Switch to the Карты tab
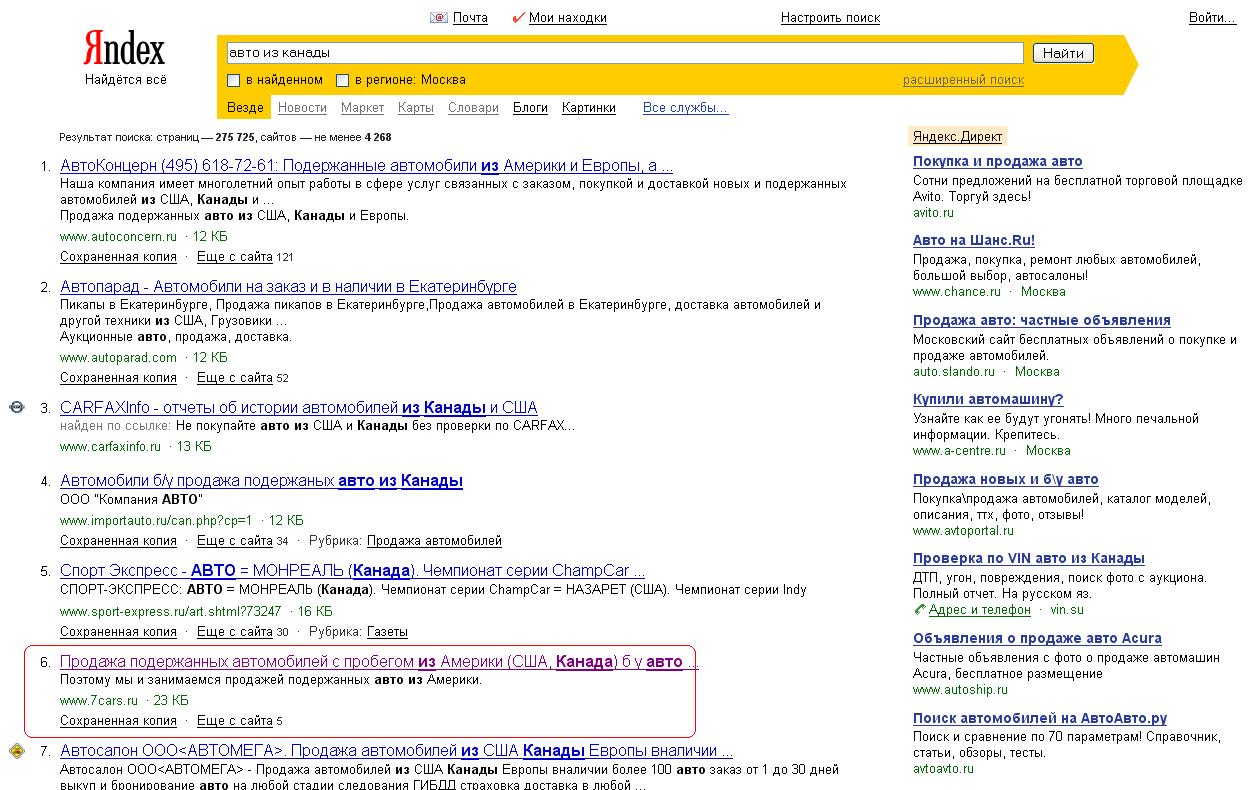Screen dimensions: 1258x790 (415, 108)
